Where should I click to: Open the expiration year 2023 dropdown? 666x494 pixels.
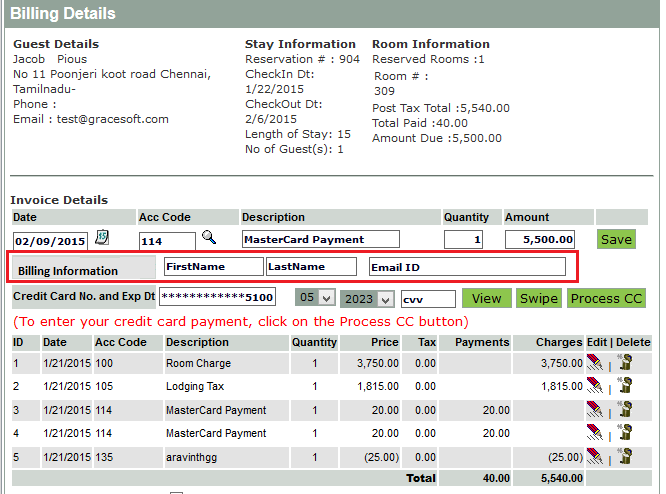[367, 299]
